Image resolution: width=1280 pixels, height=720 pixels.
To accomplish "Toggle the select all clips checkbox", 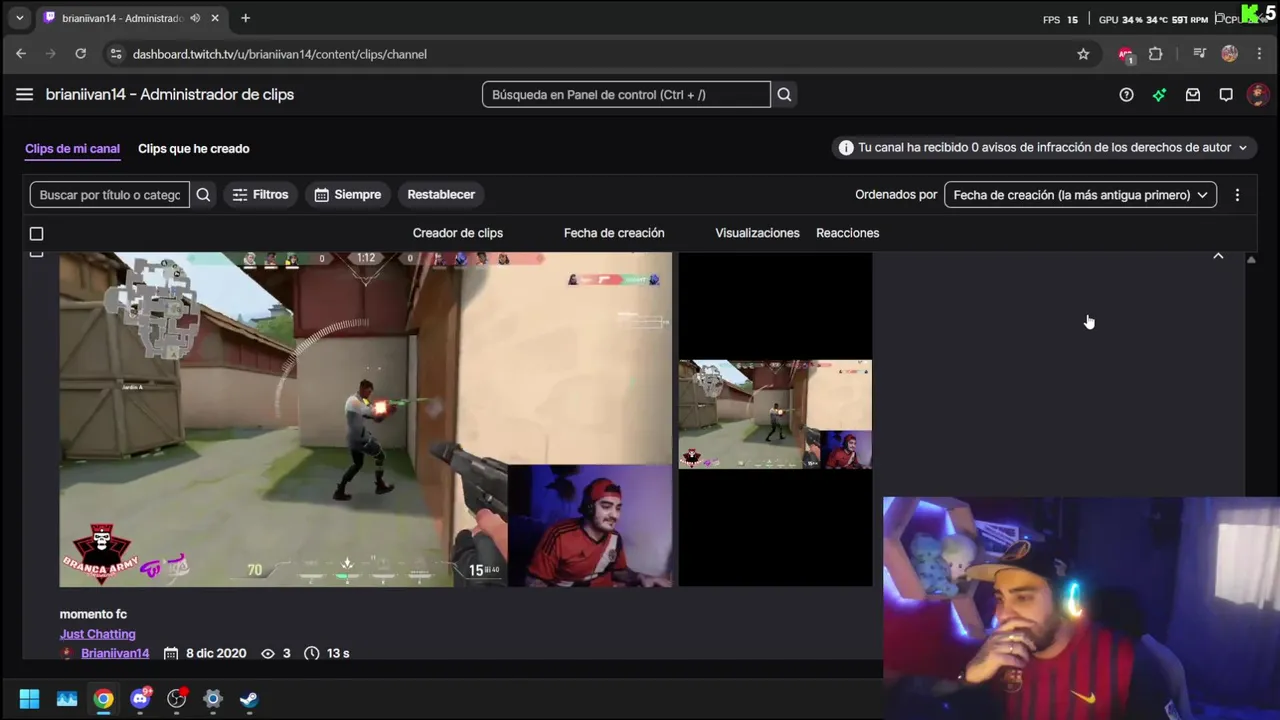I will [x=36, y=233].
